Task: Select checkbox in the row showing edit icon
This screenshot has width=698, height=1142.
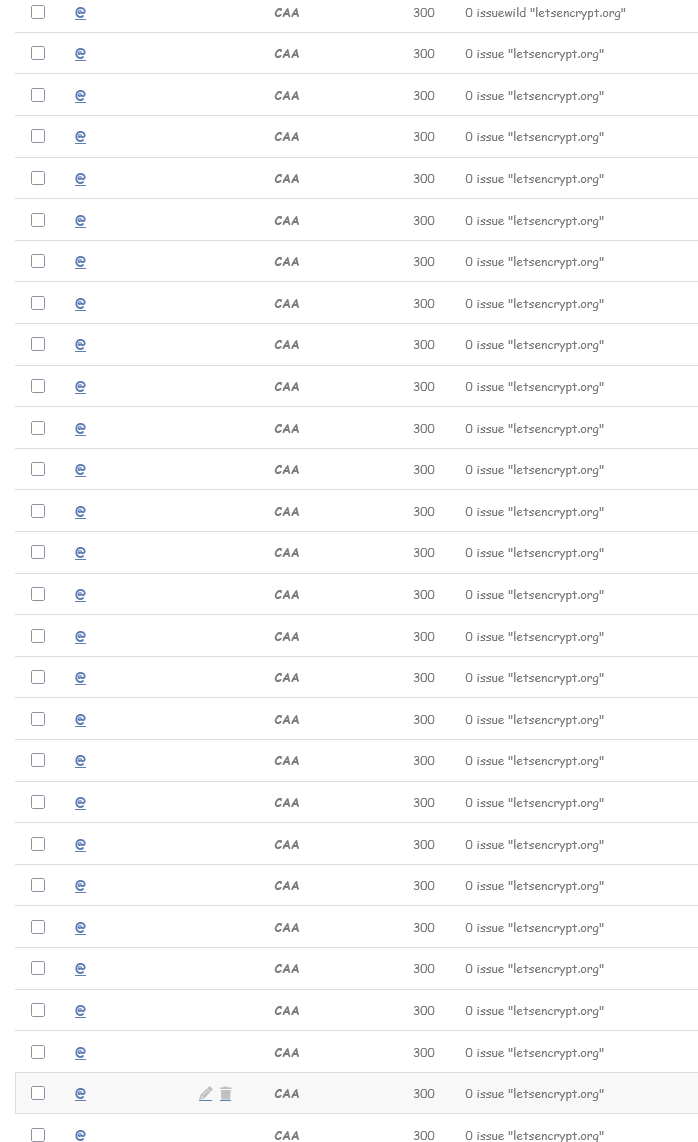Action: pyautogui.click(x=38, y=1093)
